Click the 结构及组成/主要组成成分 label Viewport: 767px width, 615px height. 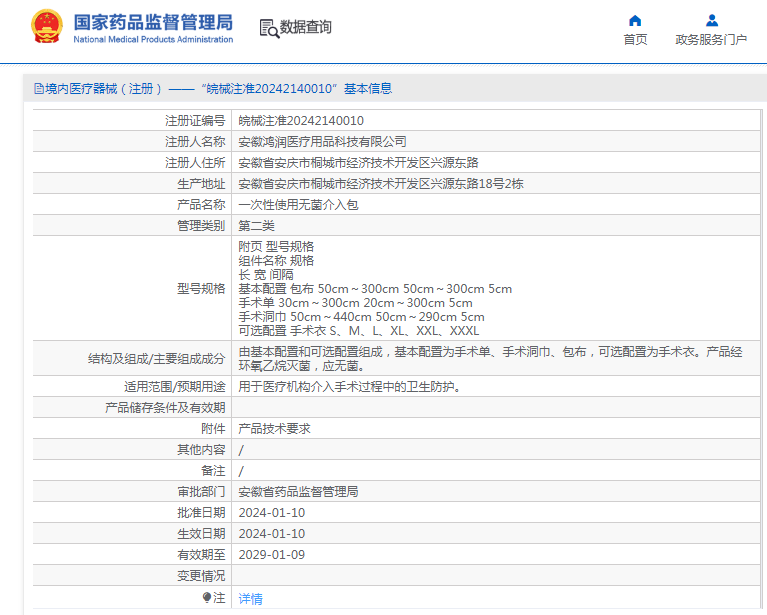157,359
